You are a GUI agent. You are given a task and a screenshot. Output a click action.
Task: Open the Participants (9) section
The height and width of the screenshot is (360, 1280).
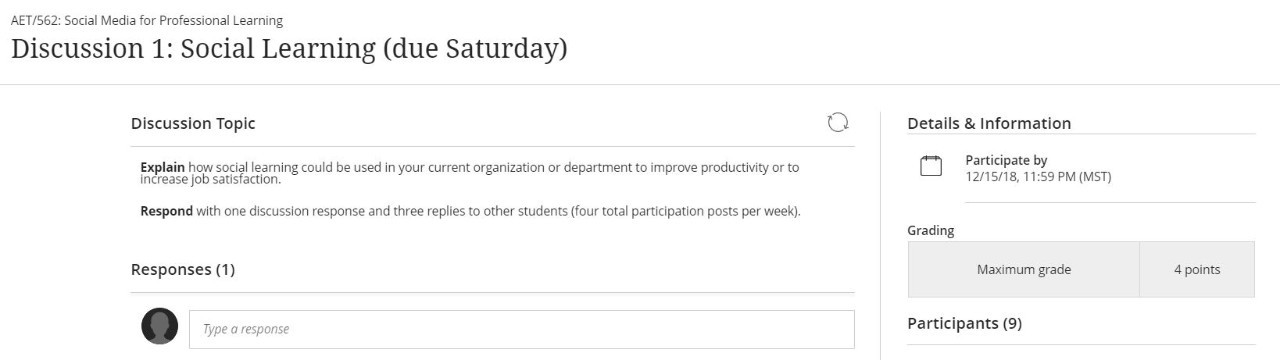click(x=964, y=323)
